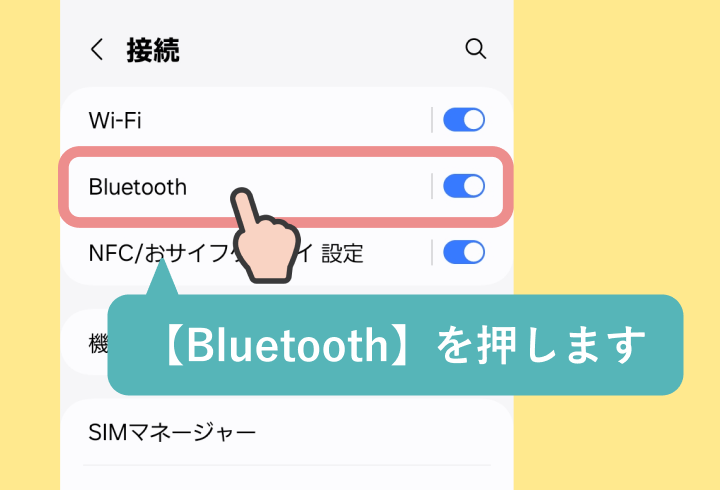Select the partially hidden 機 row
The image size is (720, 491).
click(98, 343)
